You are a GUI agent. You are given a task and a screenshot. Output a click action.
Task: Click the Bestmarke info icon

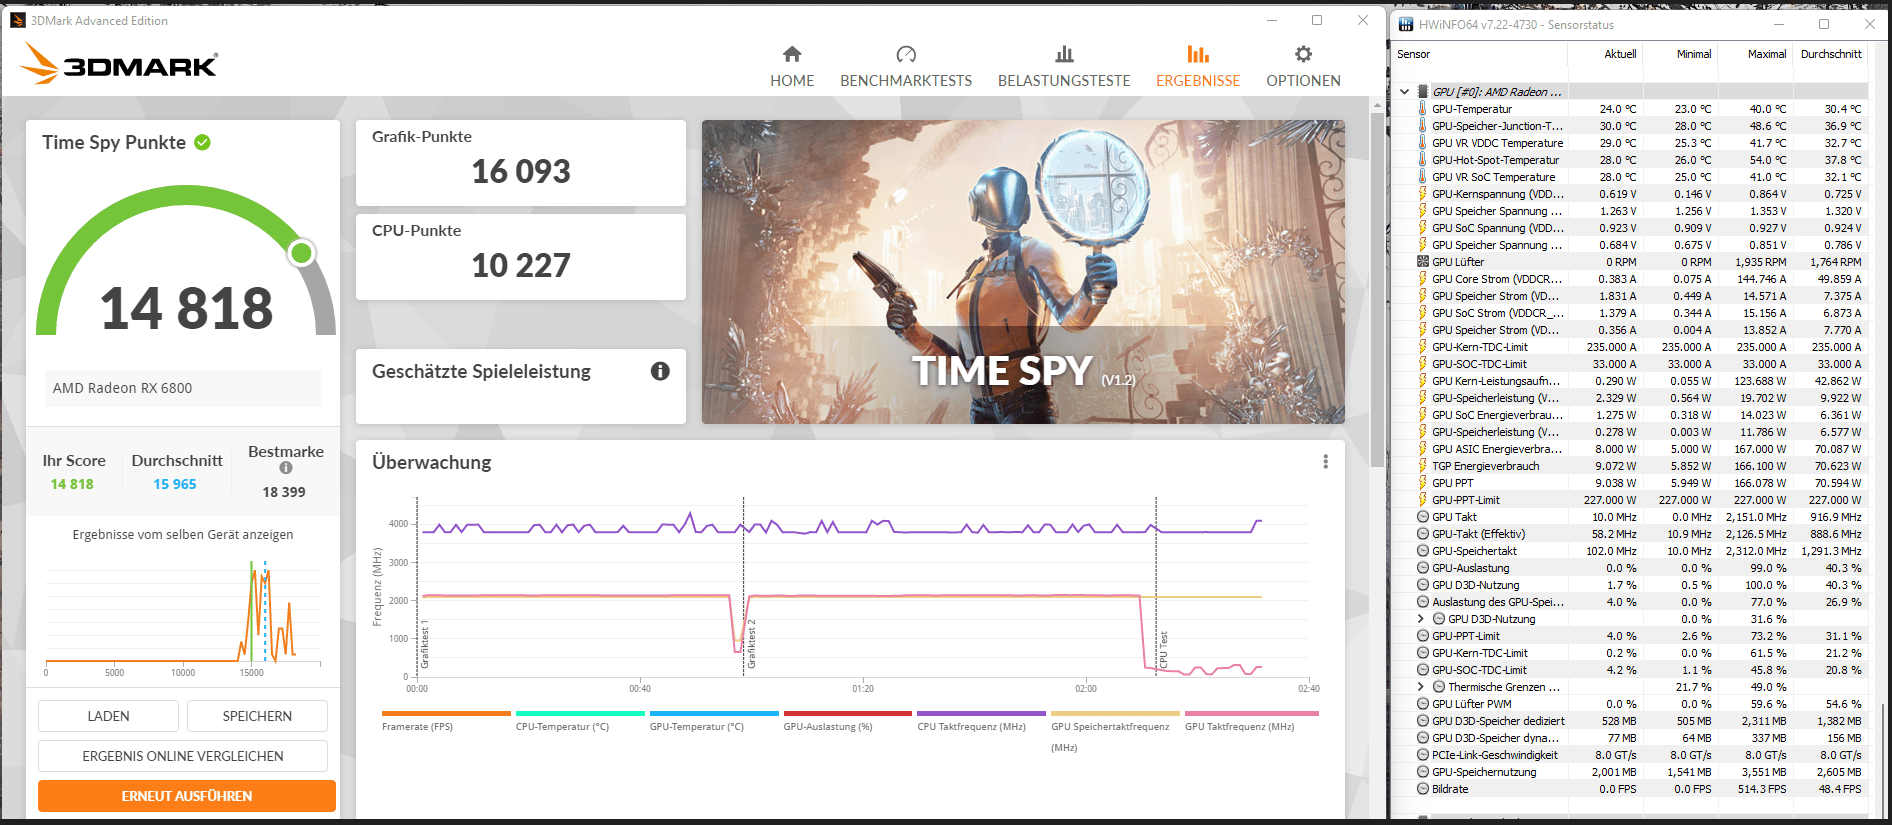pos(286,468)
